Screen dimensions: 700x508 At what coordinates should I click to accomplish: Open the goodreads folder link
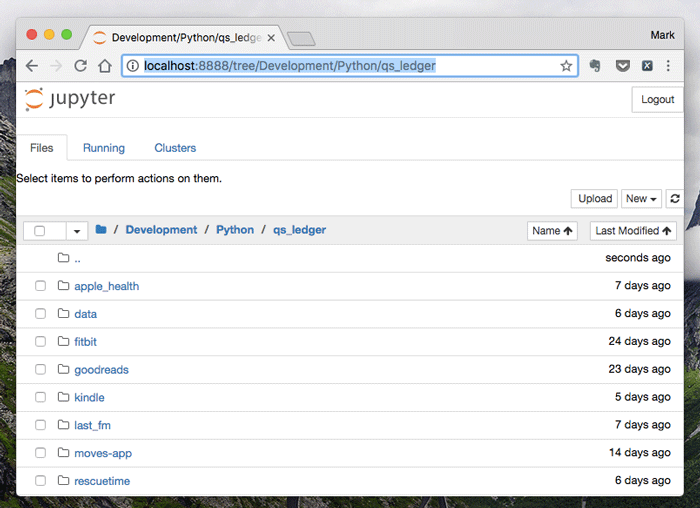point(101,370)
